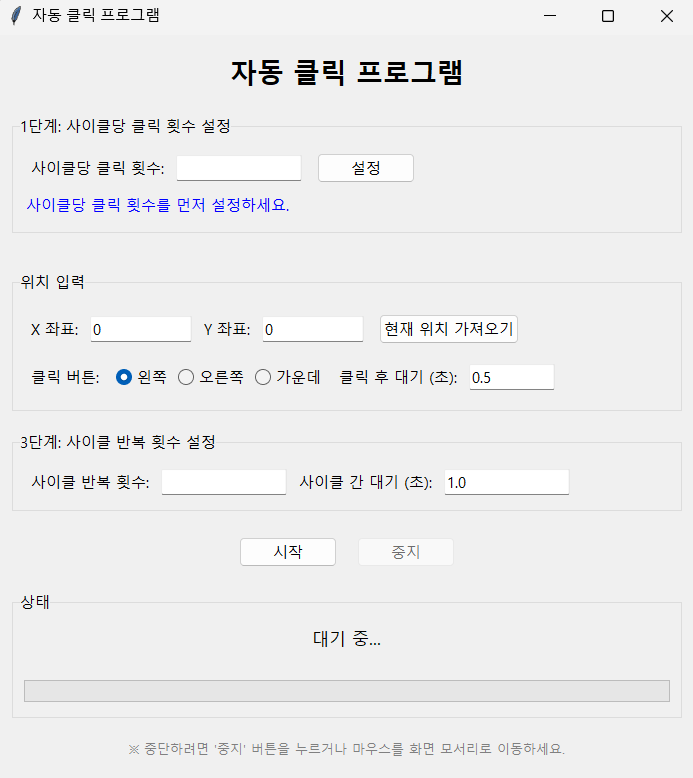
Task: Focus the 사이클당 클릭 횟수 input field
Action: [x=239, y=168]
